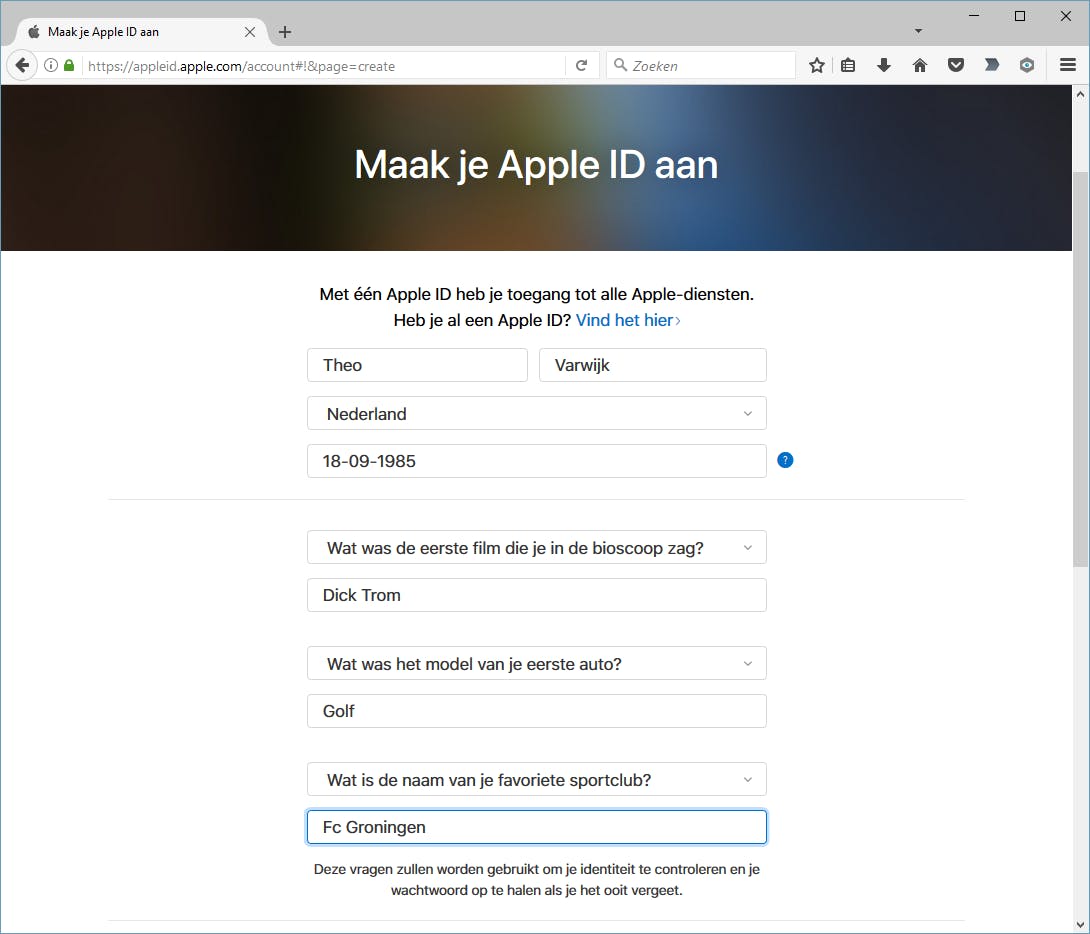Open the first-car model question dropdown
The width and height of the screenshot is (1090, 934).
tap(537, 664)
